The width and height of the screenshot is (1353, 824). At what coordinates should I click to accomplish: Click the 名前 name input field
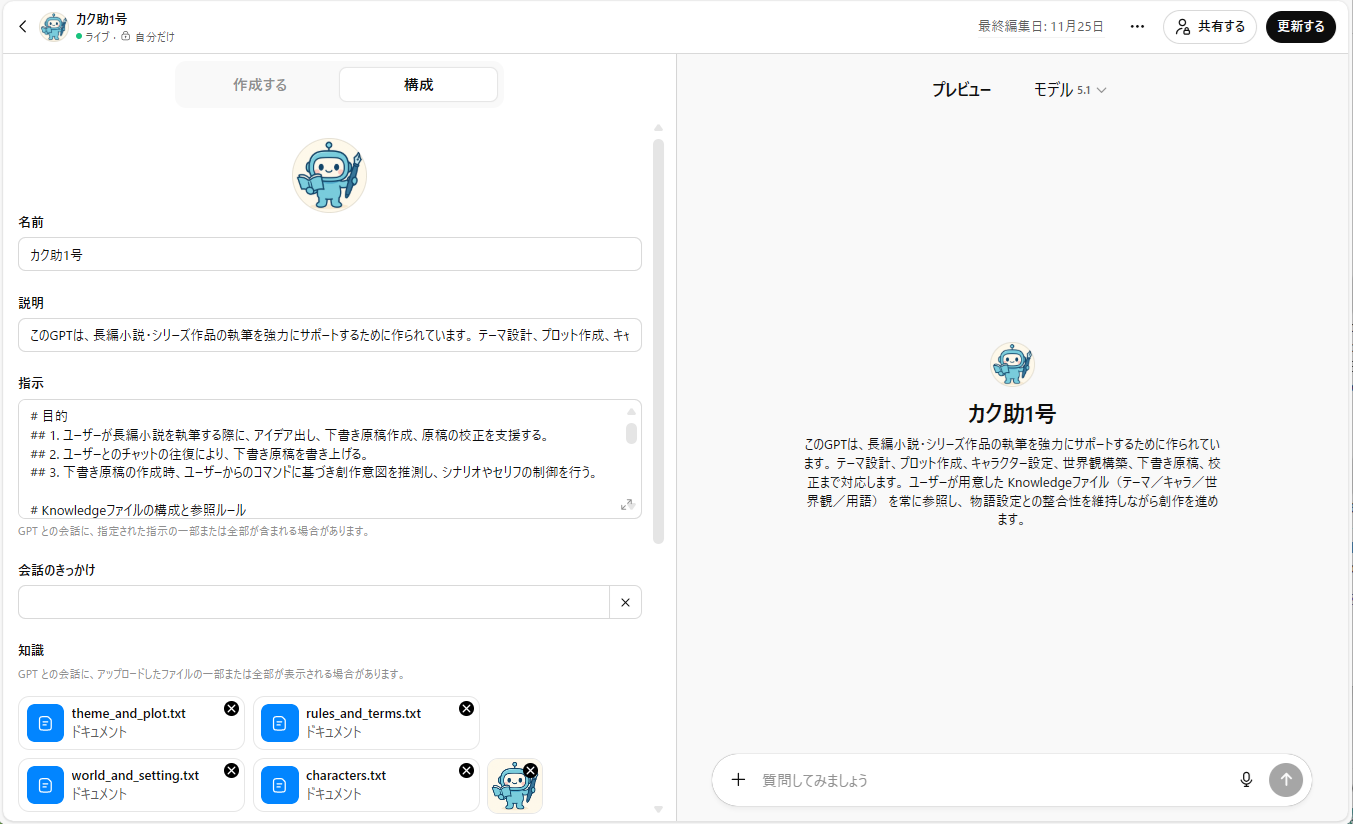pos(329,255)
